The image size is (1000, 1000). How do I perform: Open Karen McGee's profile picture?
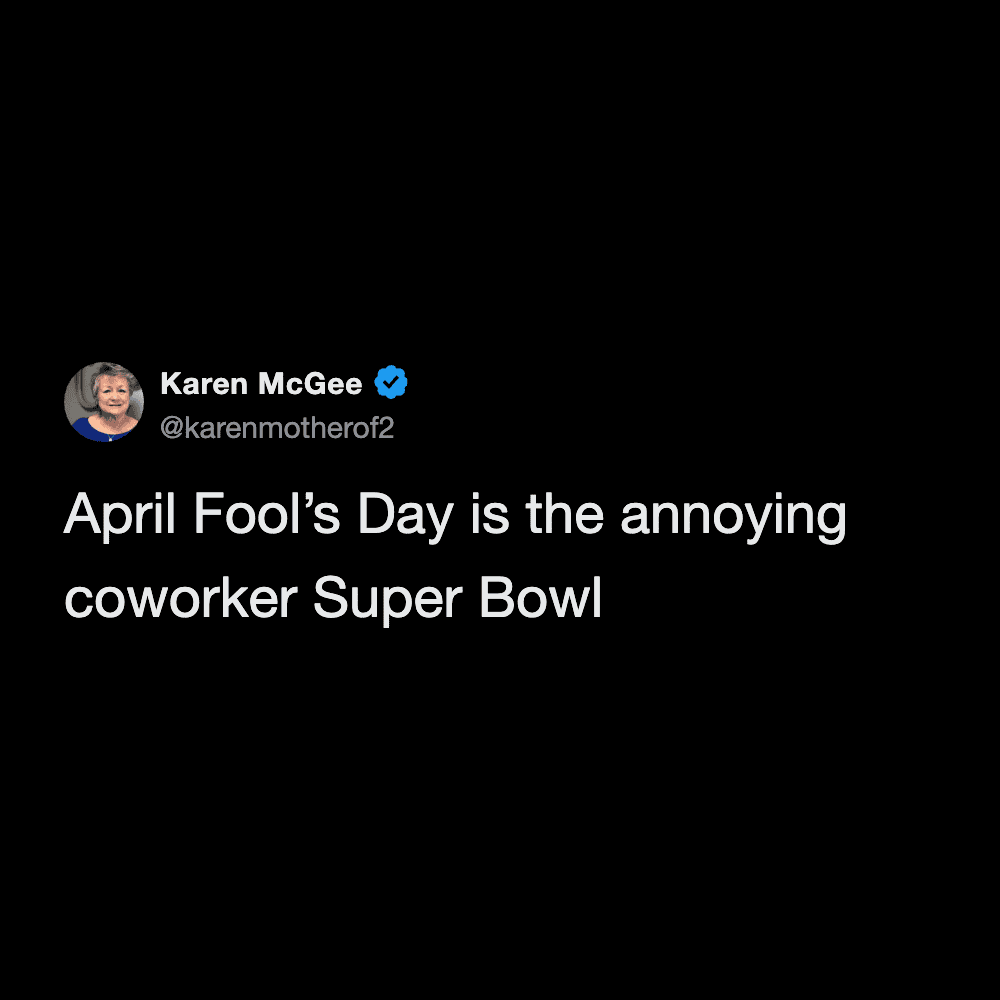tap(104, 402)
